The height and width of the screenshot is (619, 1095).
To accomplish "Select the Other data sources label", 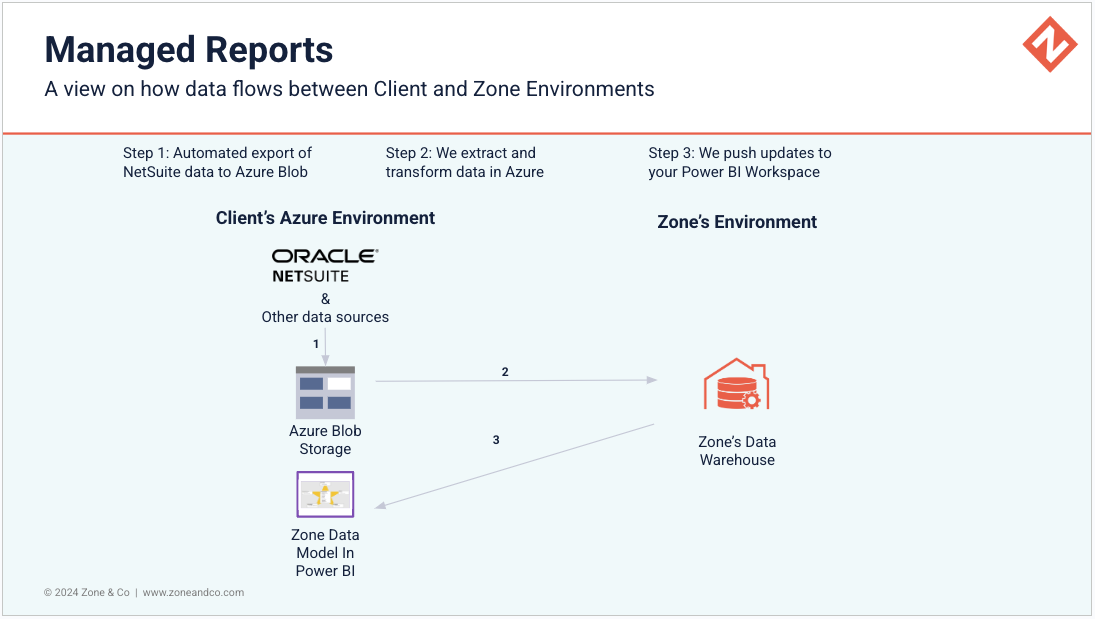I will (x=325, y=317).
